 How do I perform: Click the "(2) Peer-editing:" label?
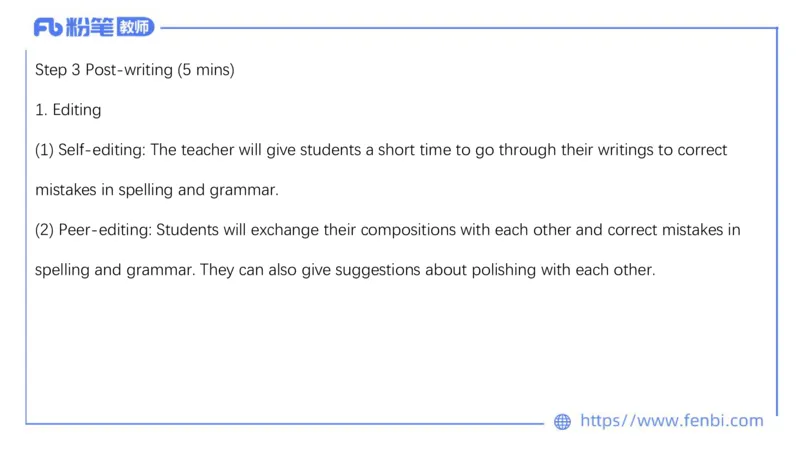pyautogui.click(x=93, y=230)
